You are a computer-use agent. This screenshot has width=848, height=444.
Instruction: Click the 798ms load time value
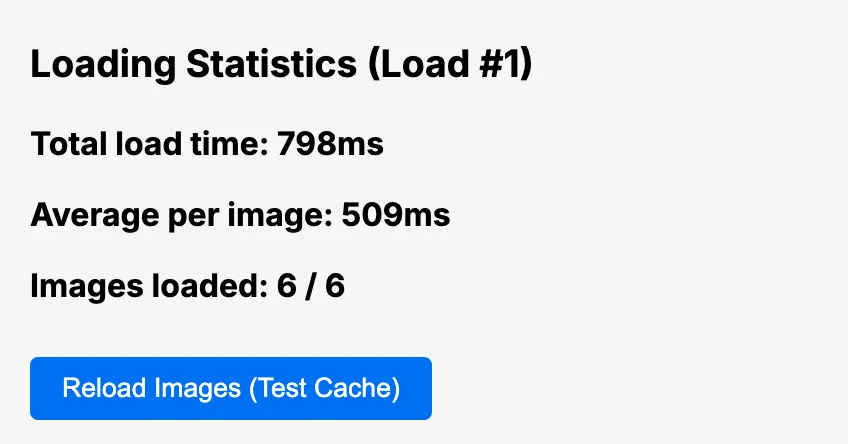[x=331, y=144]
